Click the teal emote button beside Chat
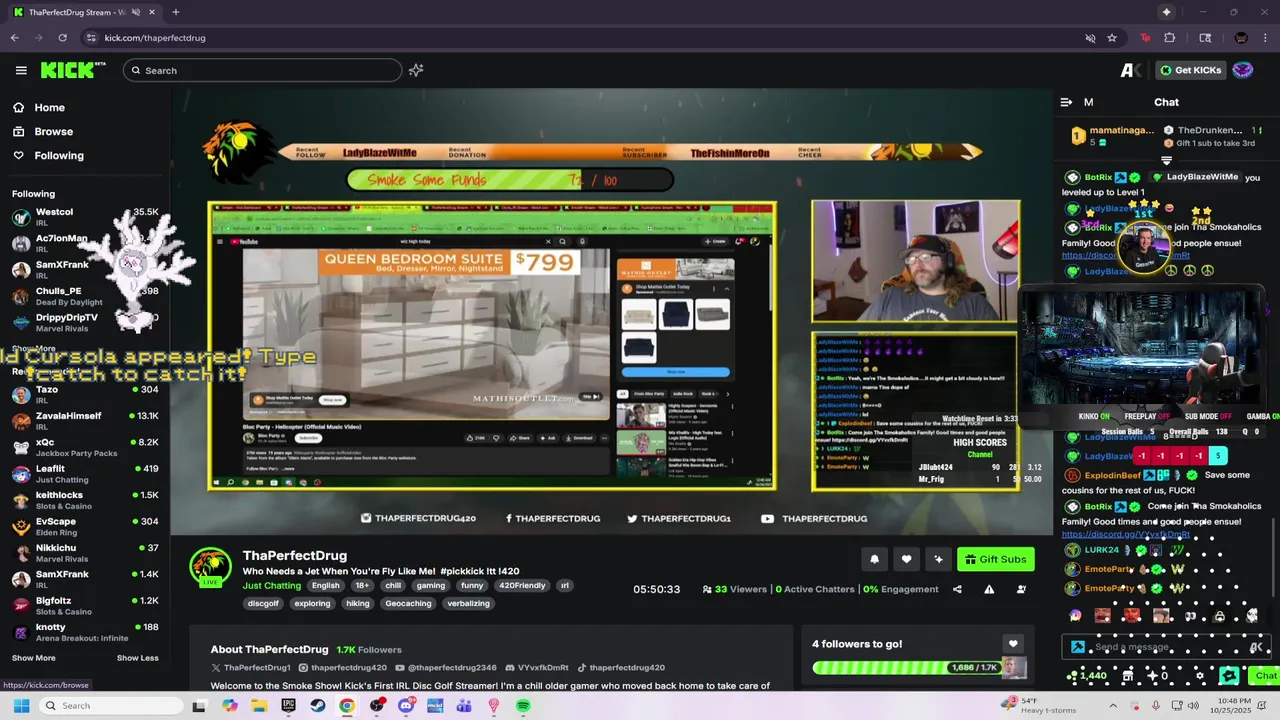Screen dimensions: 1280x720 1230,676
